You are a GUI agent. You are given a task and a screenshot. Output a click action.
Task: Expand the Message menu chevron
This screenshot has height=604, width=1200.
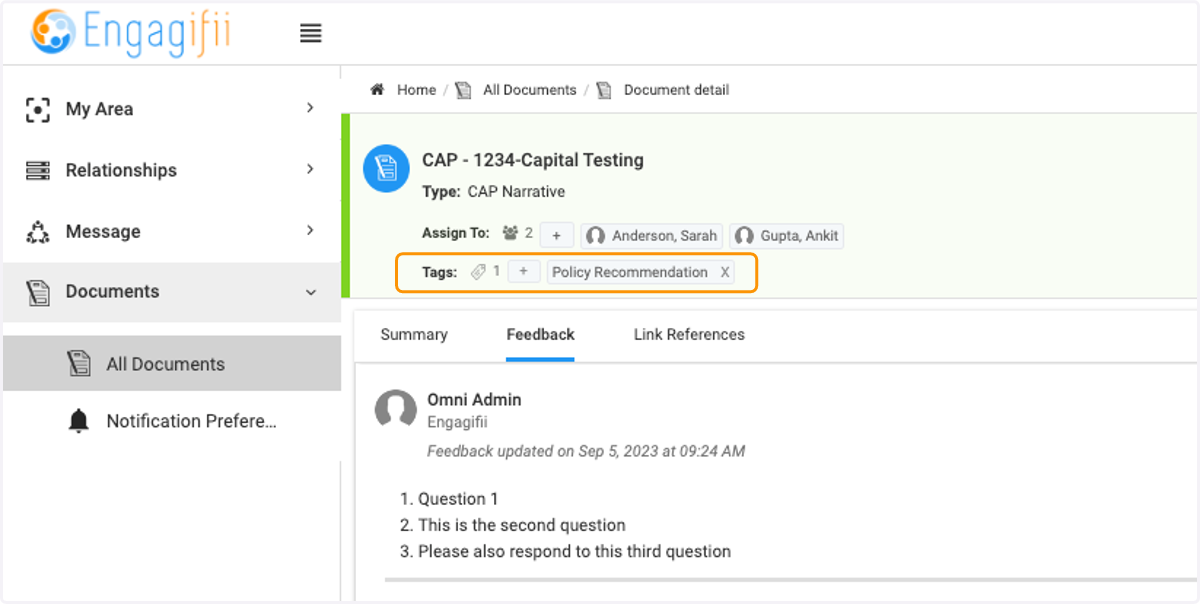pos(310,230)
